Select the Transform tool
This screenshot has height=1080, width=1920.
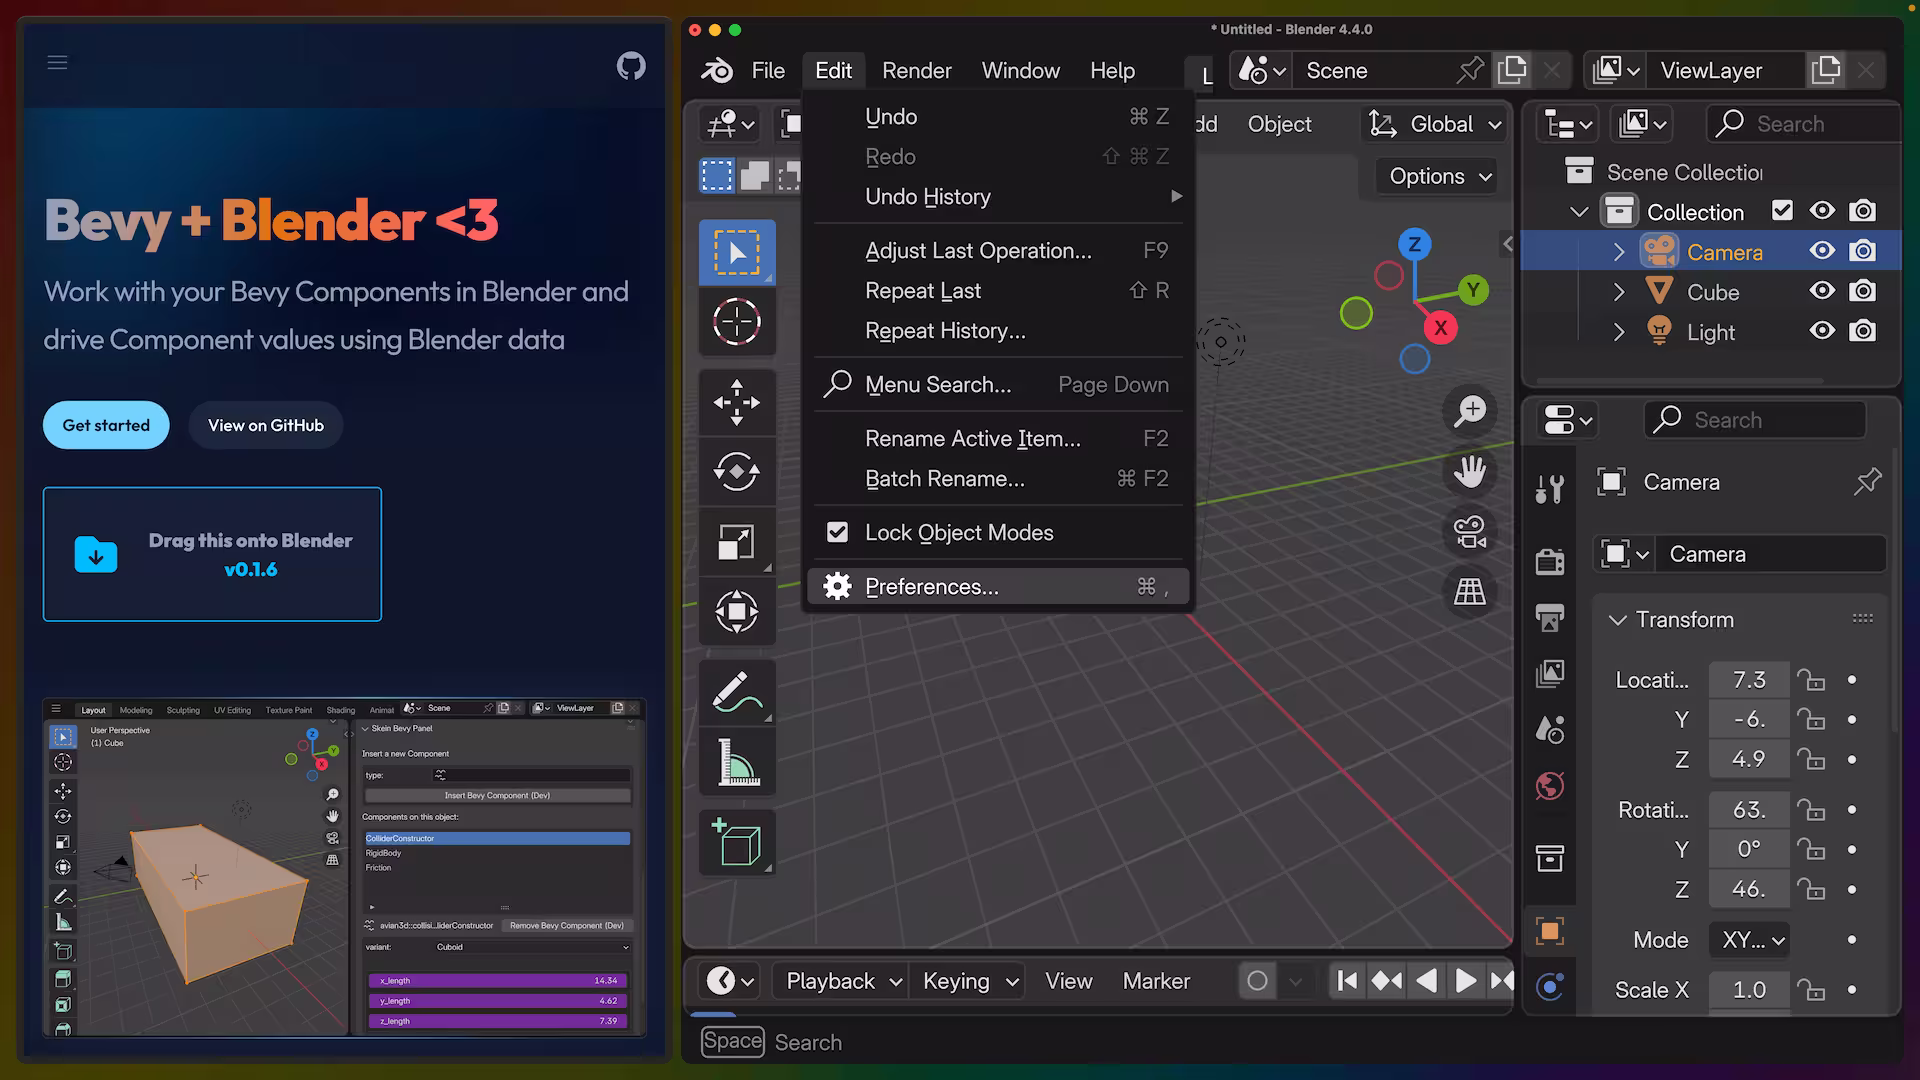[737, 612]
